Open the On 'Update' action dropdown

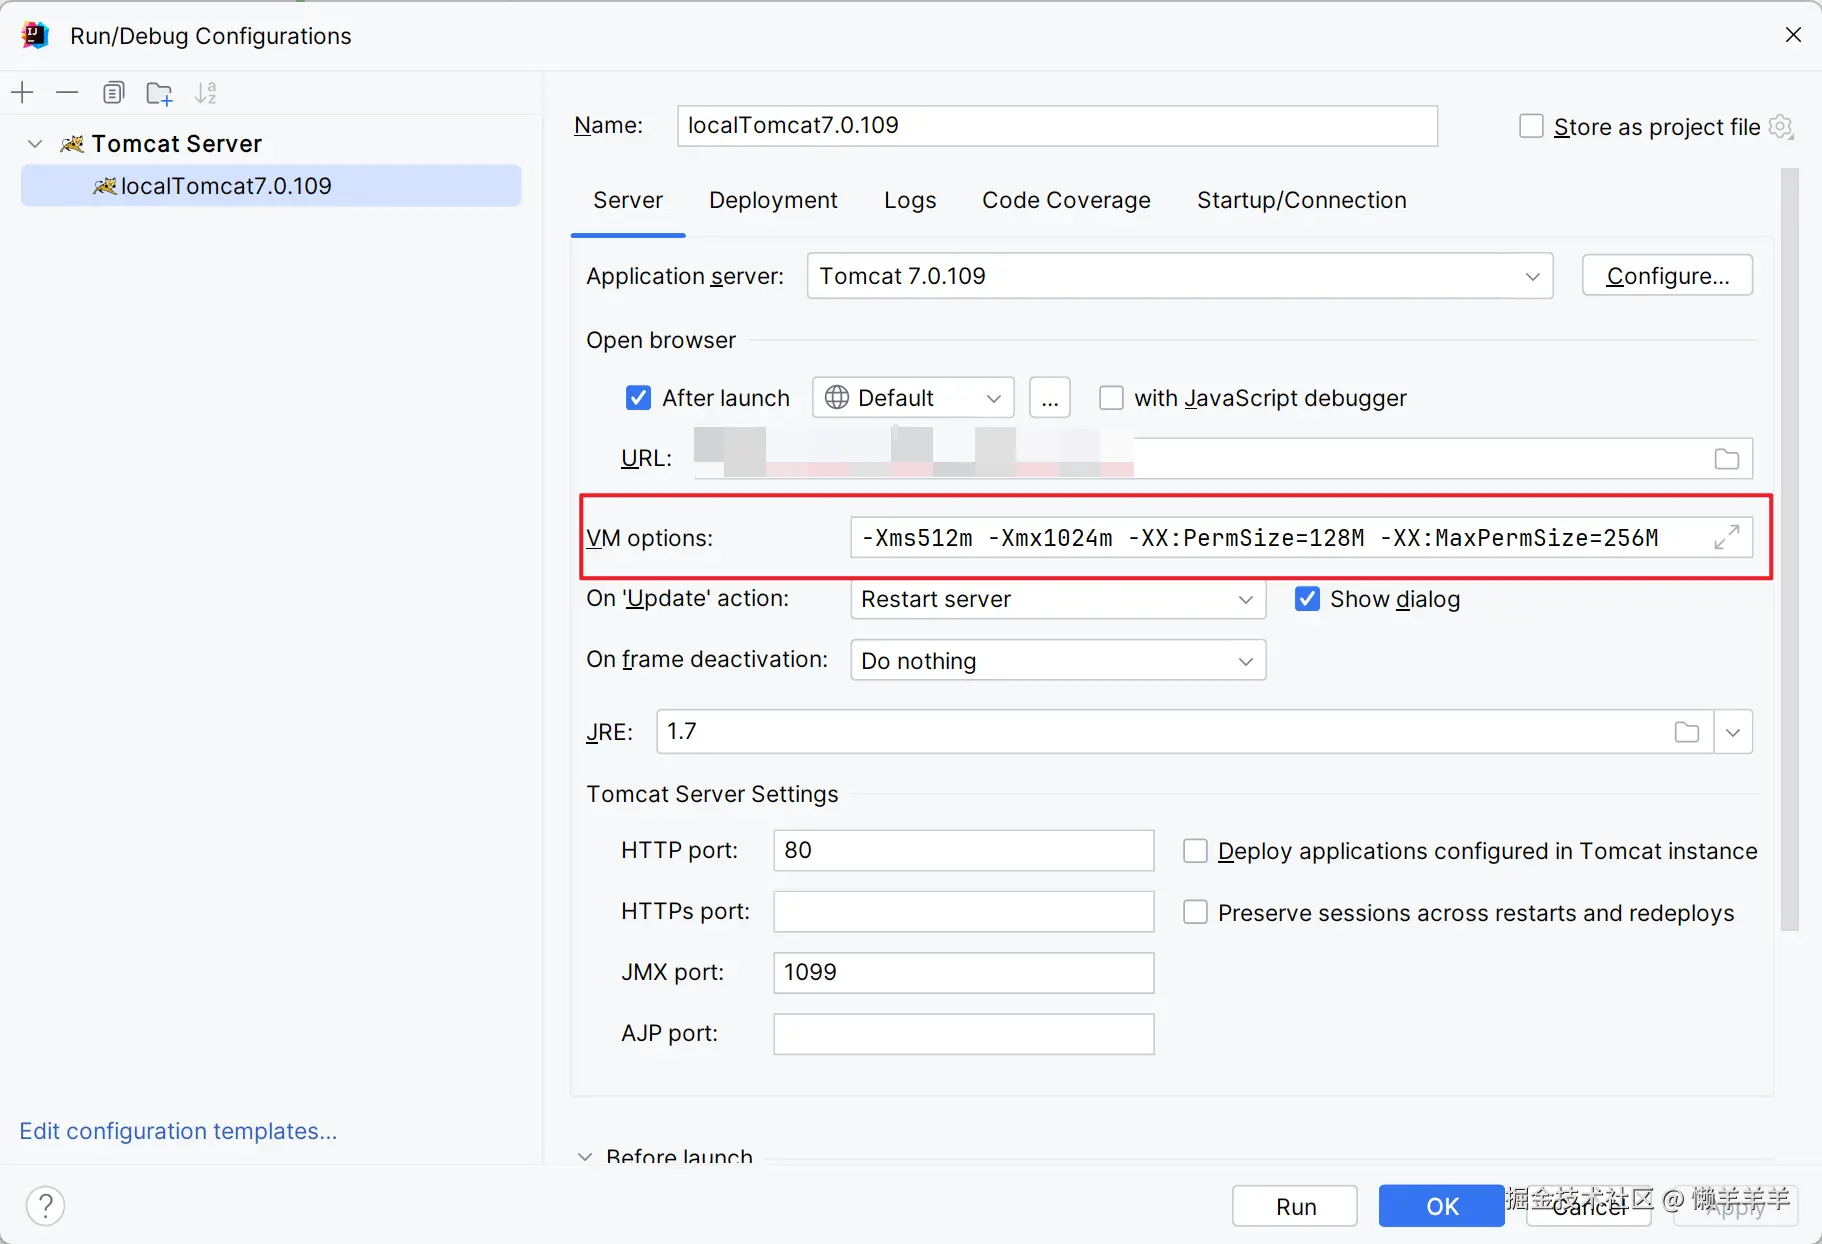1058,599
